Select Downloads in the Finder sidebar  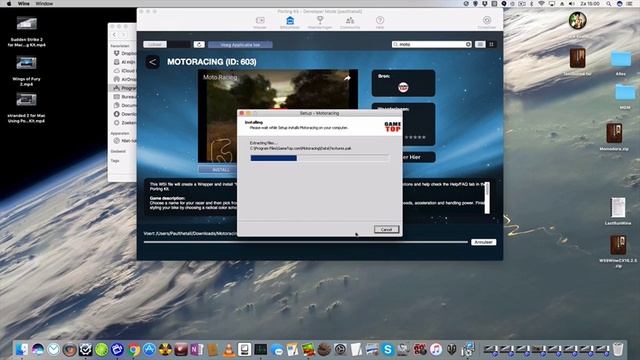[x=124, y=114]
